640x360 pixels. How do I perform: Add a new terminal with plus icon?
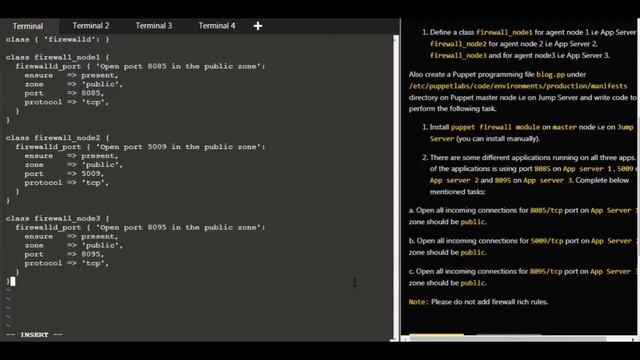tap(258, 26)
